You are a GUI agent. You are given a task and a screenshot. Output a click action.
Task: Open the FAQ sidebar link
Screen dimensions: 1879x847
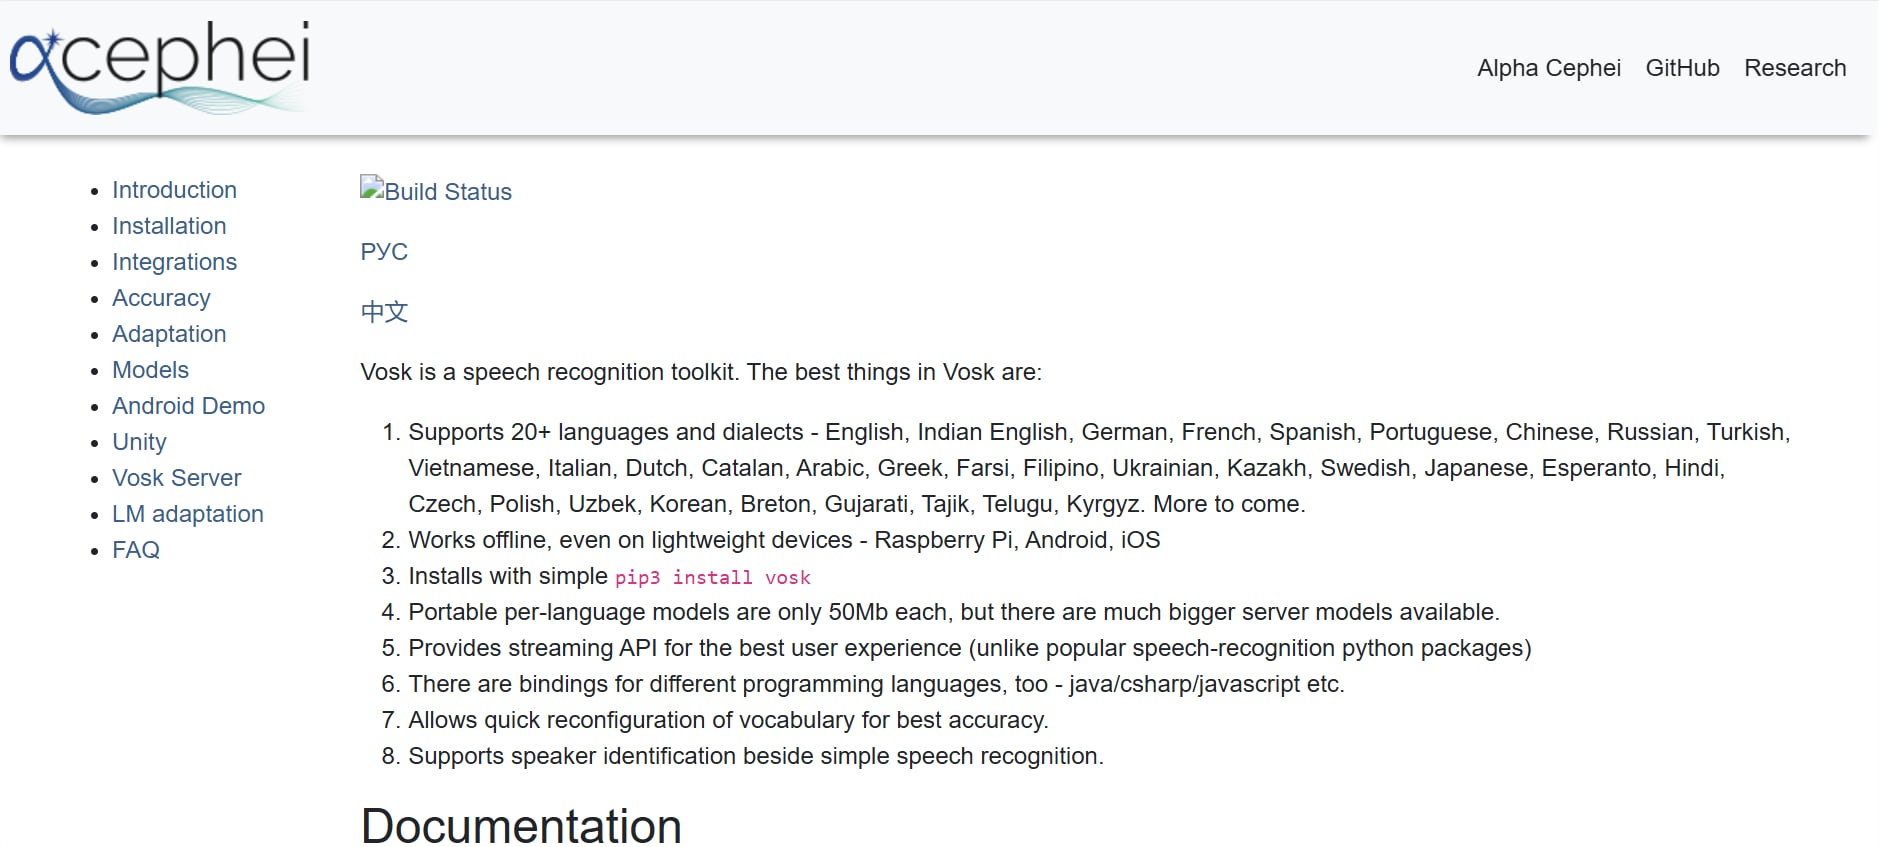(x=135, y=550)
